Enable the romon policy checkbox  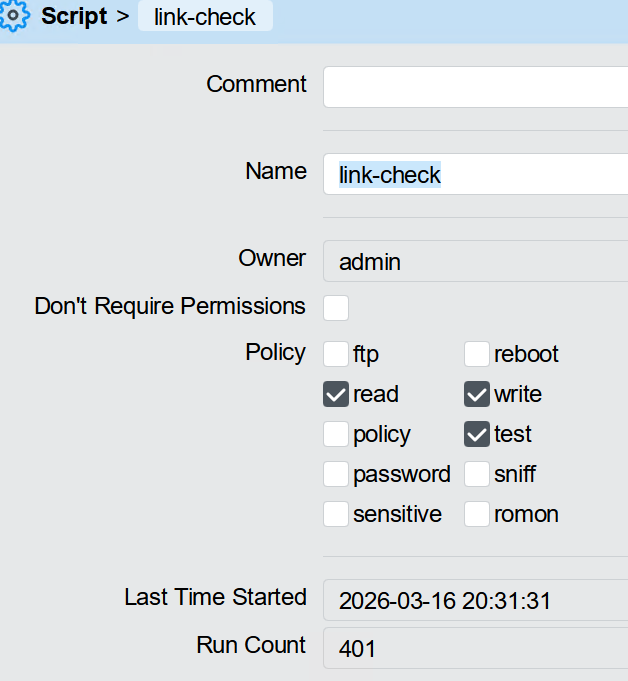click(x=477, y=514)
